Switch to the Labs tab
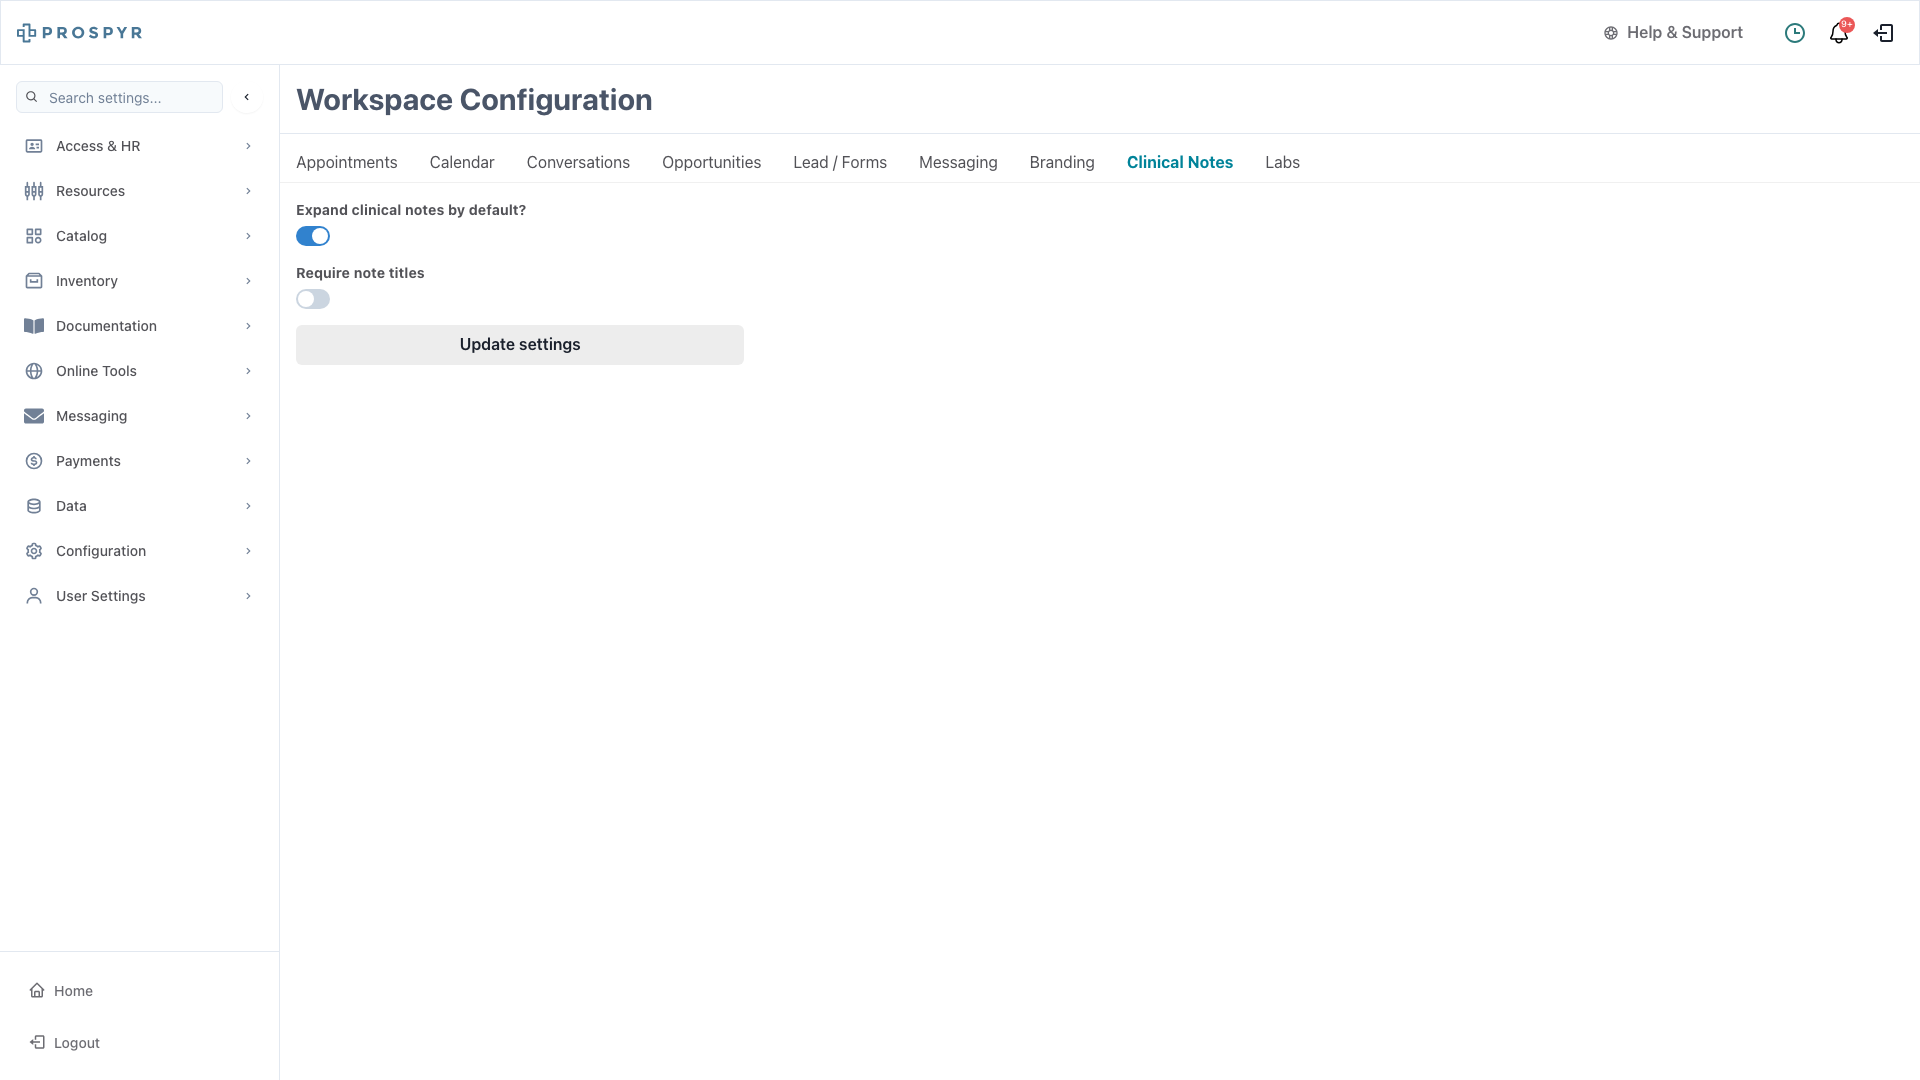Screen dimensions: 1920x1080 1282,162
